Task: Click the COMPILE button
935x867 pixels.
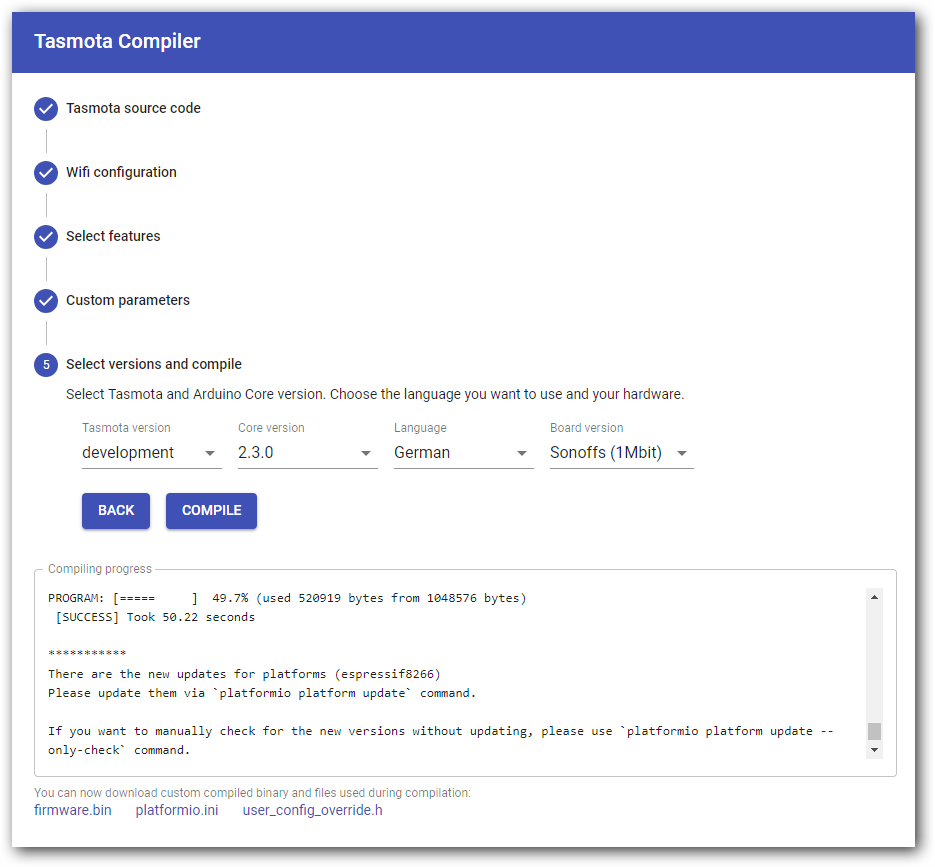Action: point(211,511)
